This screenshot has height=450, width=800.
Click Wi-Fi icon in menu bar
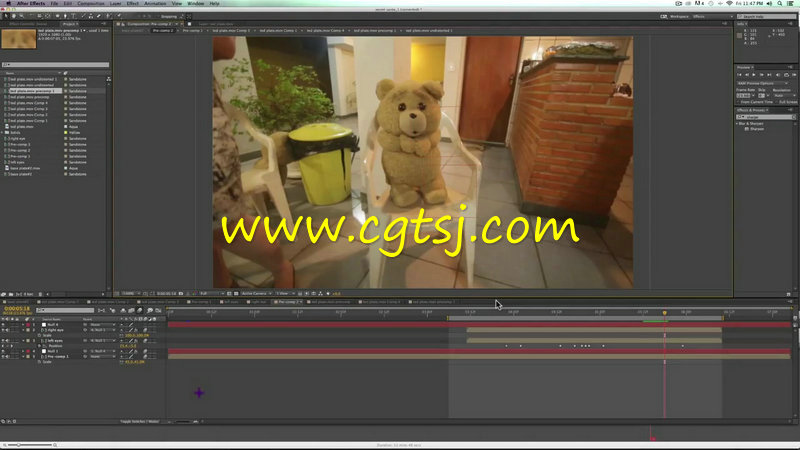click(x=730, y=4)
